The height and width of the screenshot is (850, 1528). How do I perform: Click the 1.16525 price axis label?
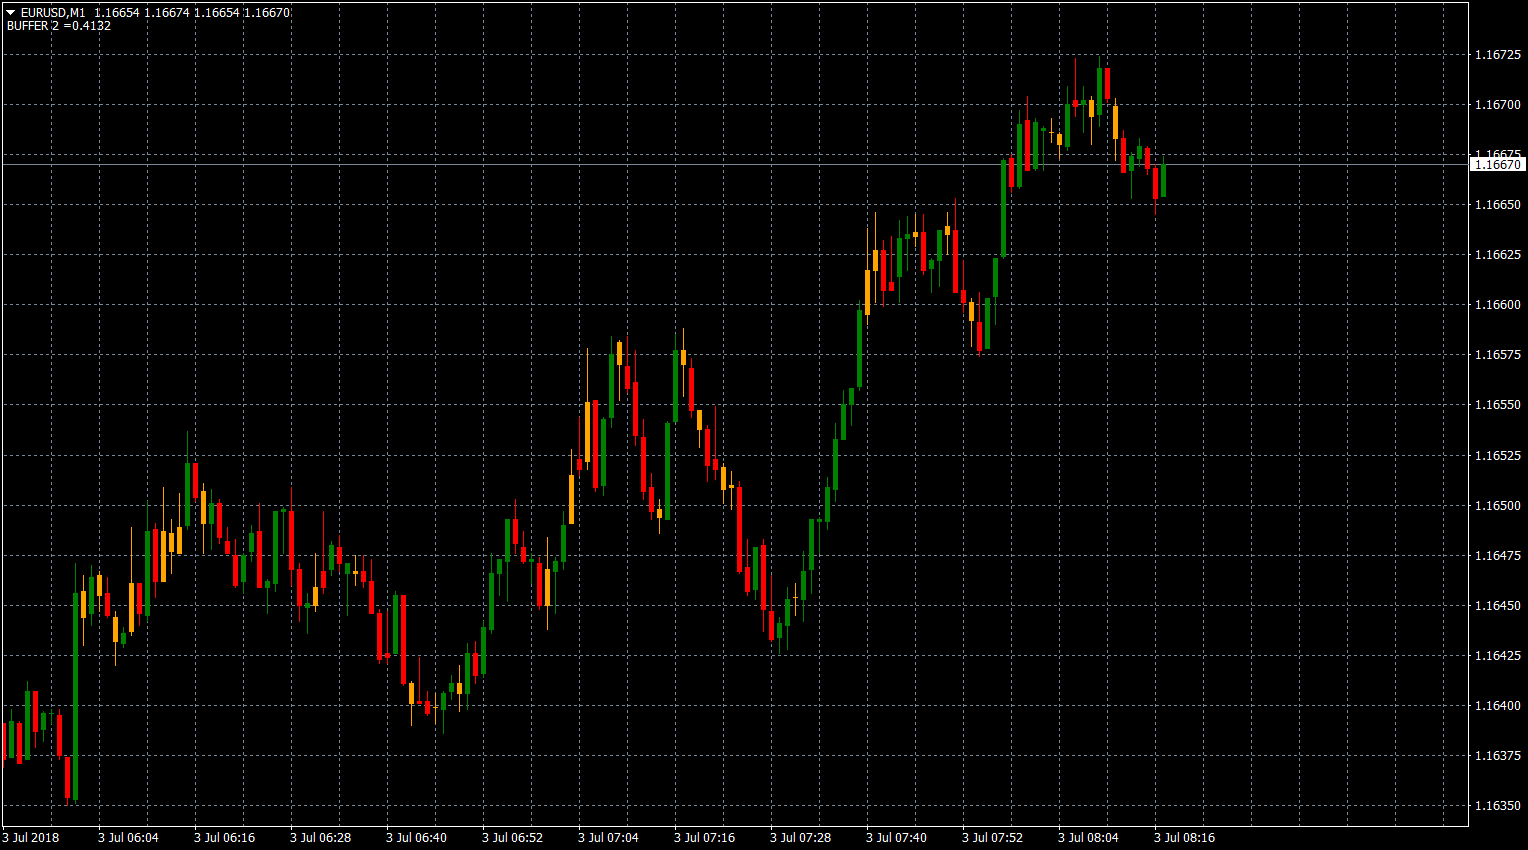click(x=1498, y=456)
